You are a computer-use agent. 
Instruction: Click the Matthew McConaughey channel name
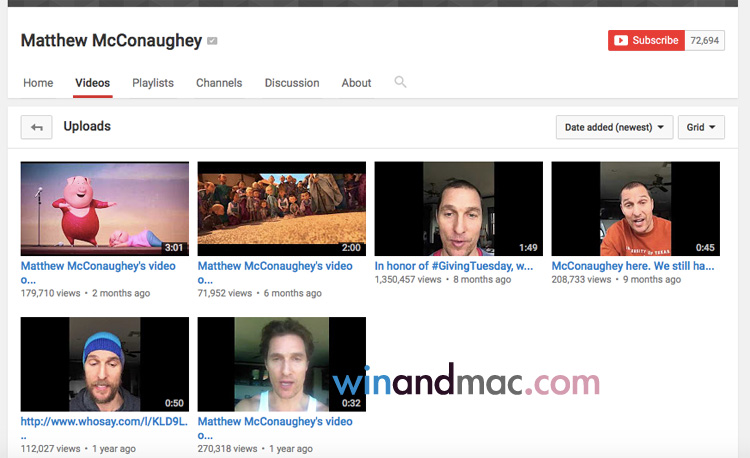tap(111, 41)
